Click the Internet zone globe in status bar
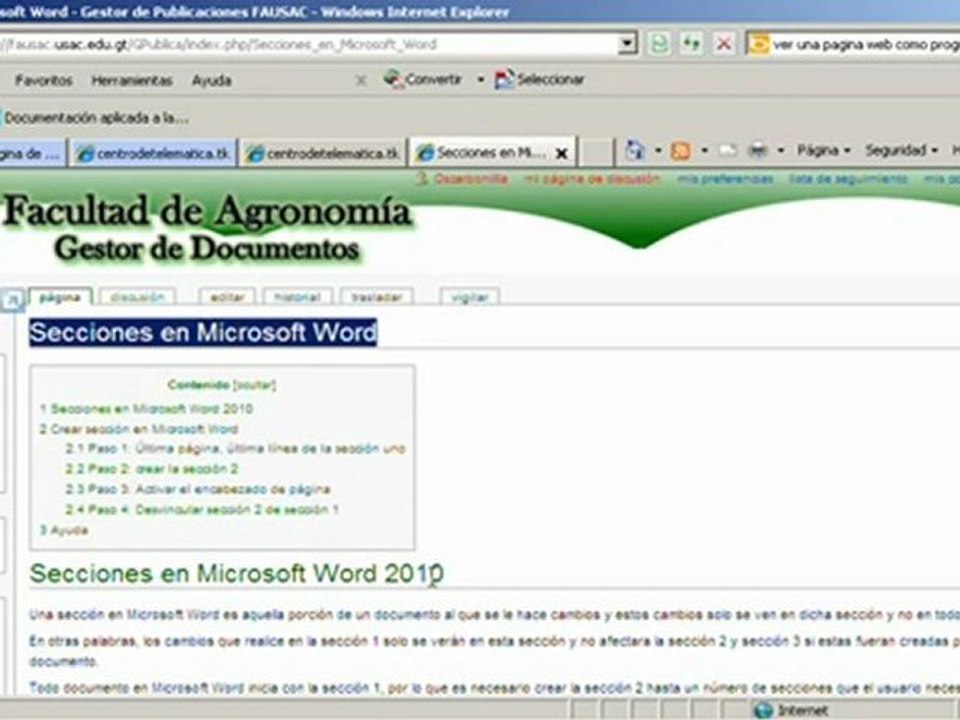The width and height of the screenshot is (960, 720). click(763, 710)
